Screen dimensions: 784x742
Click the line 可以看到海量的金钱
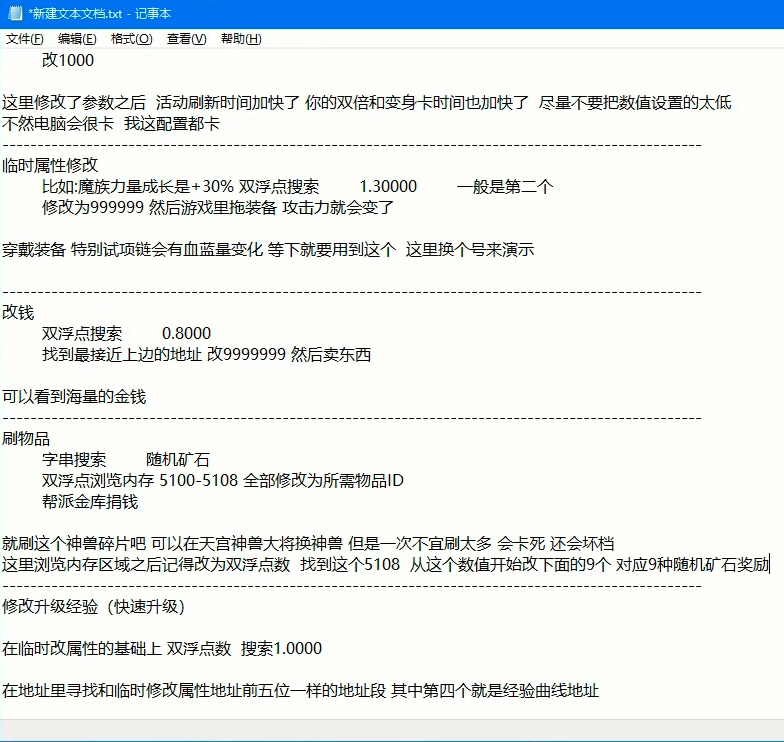[x=74, y=396]
